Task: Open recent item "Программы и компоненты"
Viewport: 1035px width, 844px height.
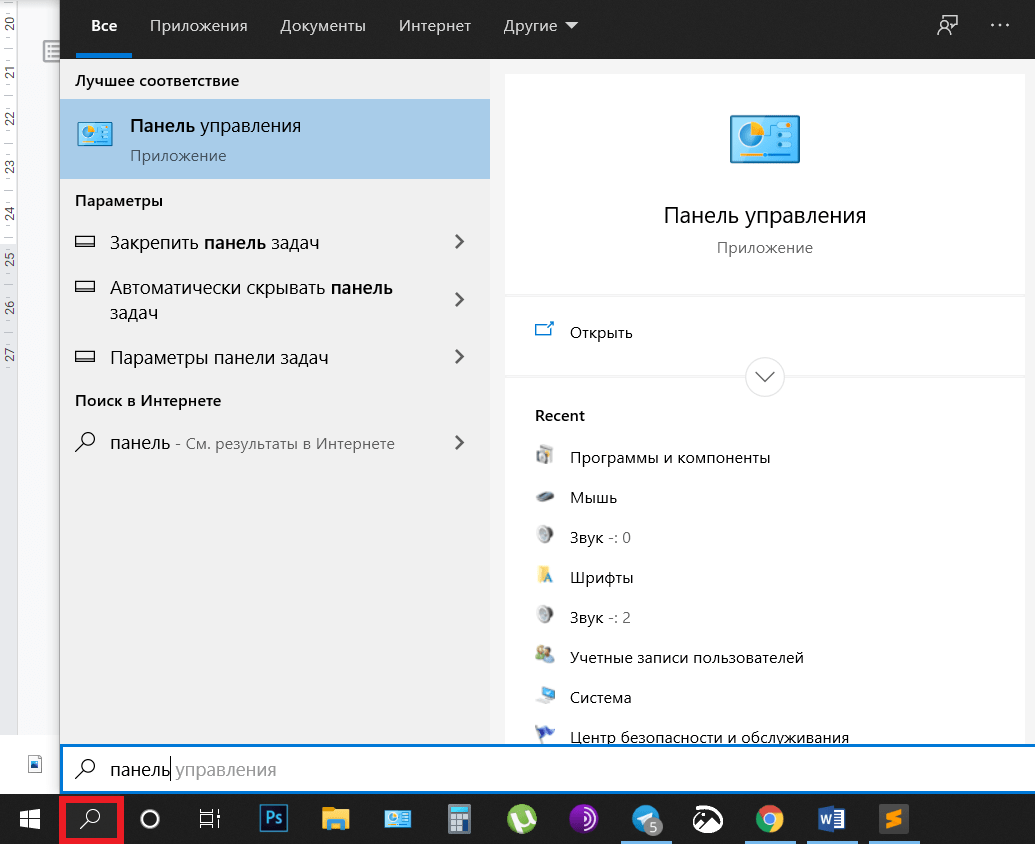Action: pos(669,457)
